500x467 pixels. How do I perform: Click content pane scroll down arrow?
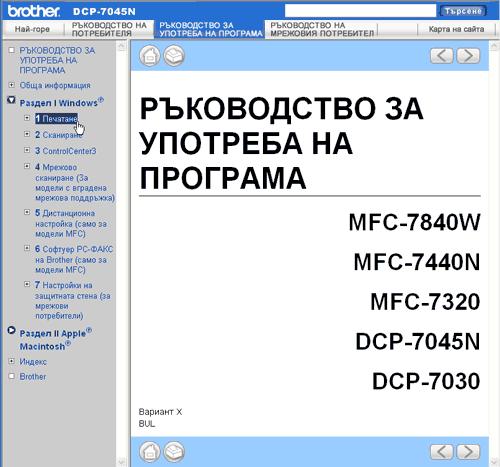(x=494, y=462)
